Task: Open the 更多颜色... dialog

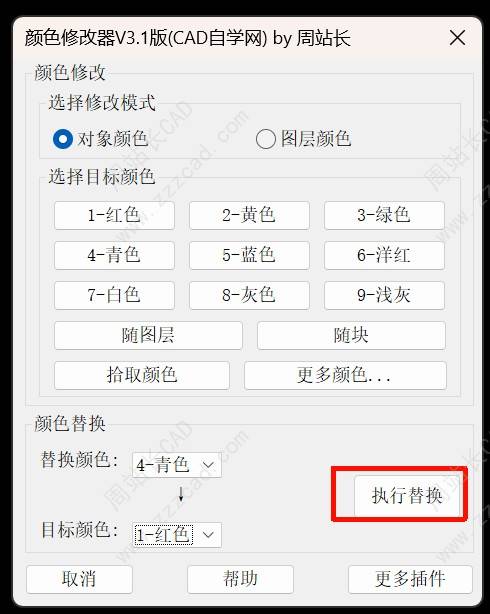Action: [345, 375]
